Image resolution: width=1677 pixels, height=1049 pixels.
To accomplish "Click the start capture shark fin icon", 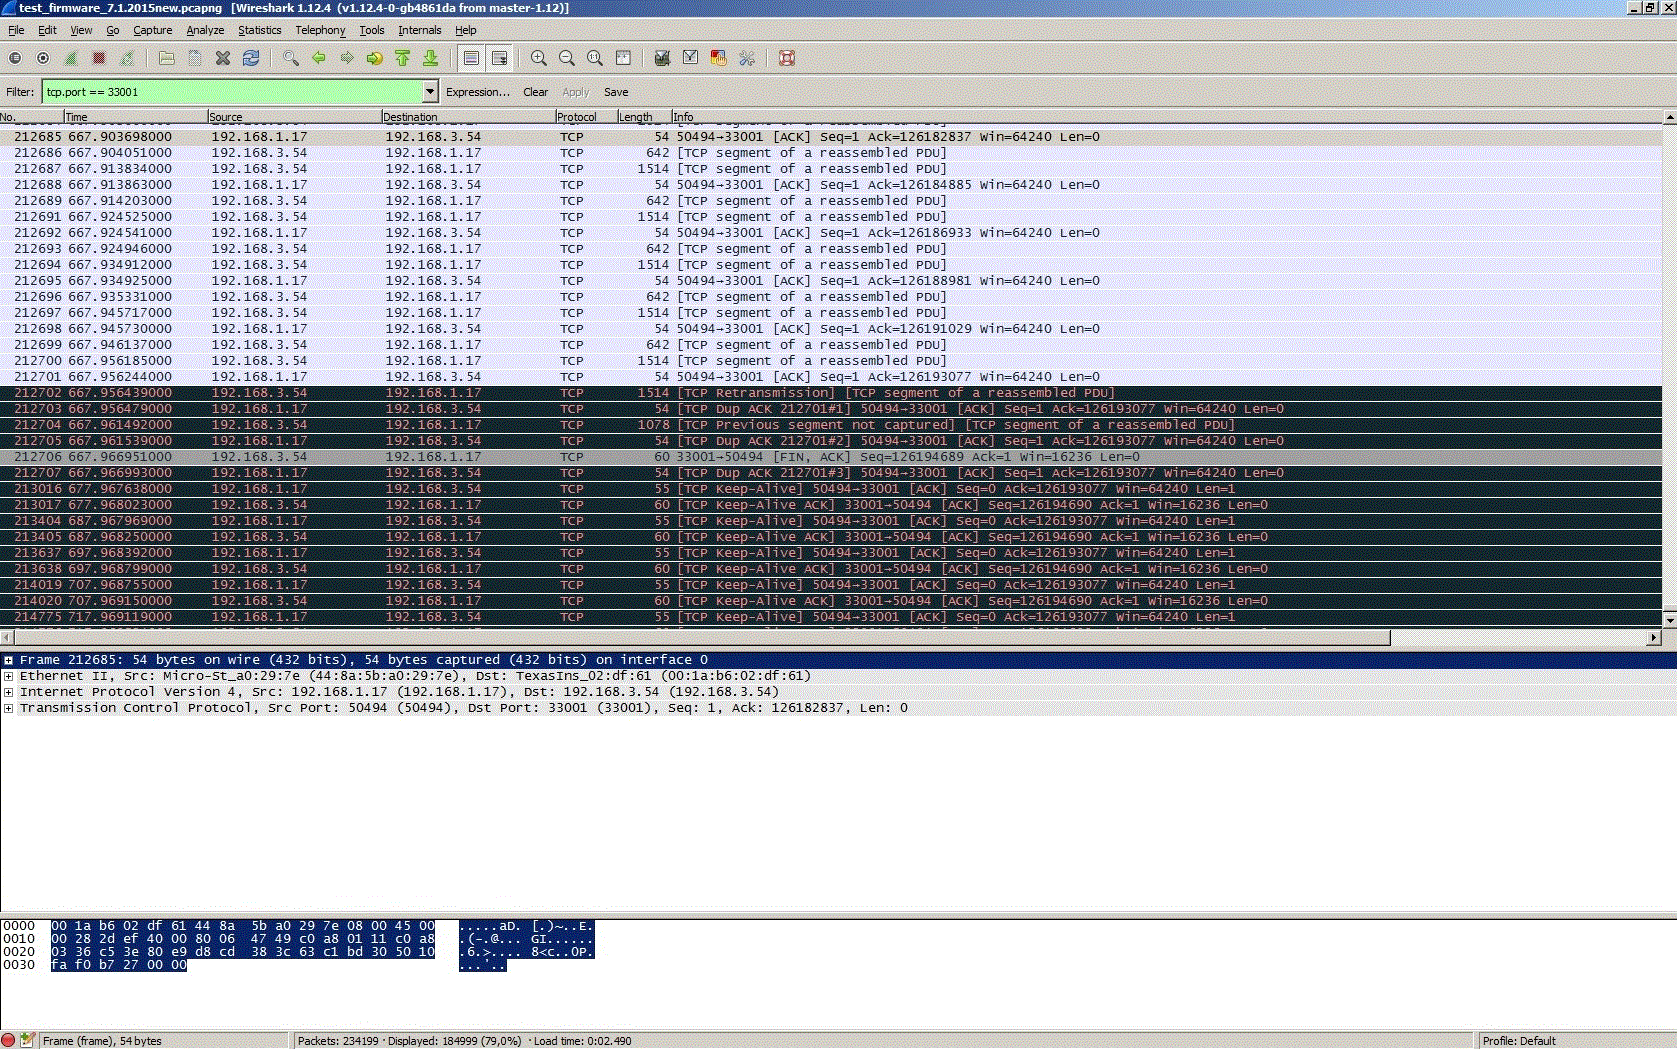I will coord(71,58).
